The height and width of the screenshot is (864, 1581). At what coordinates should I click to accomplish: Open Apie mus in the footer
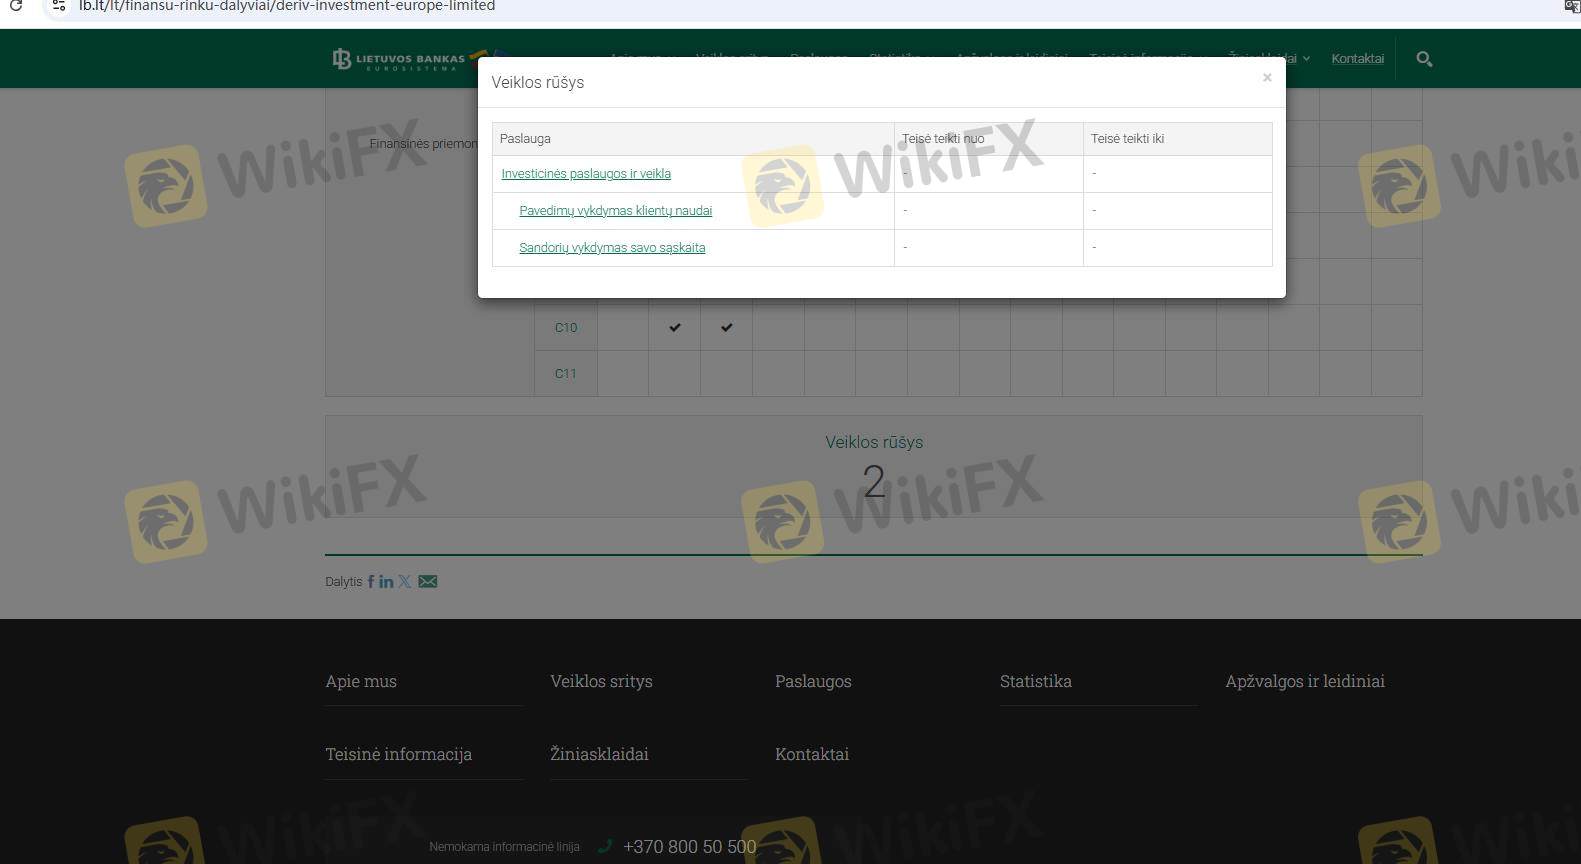[x=361, y=681]
